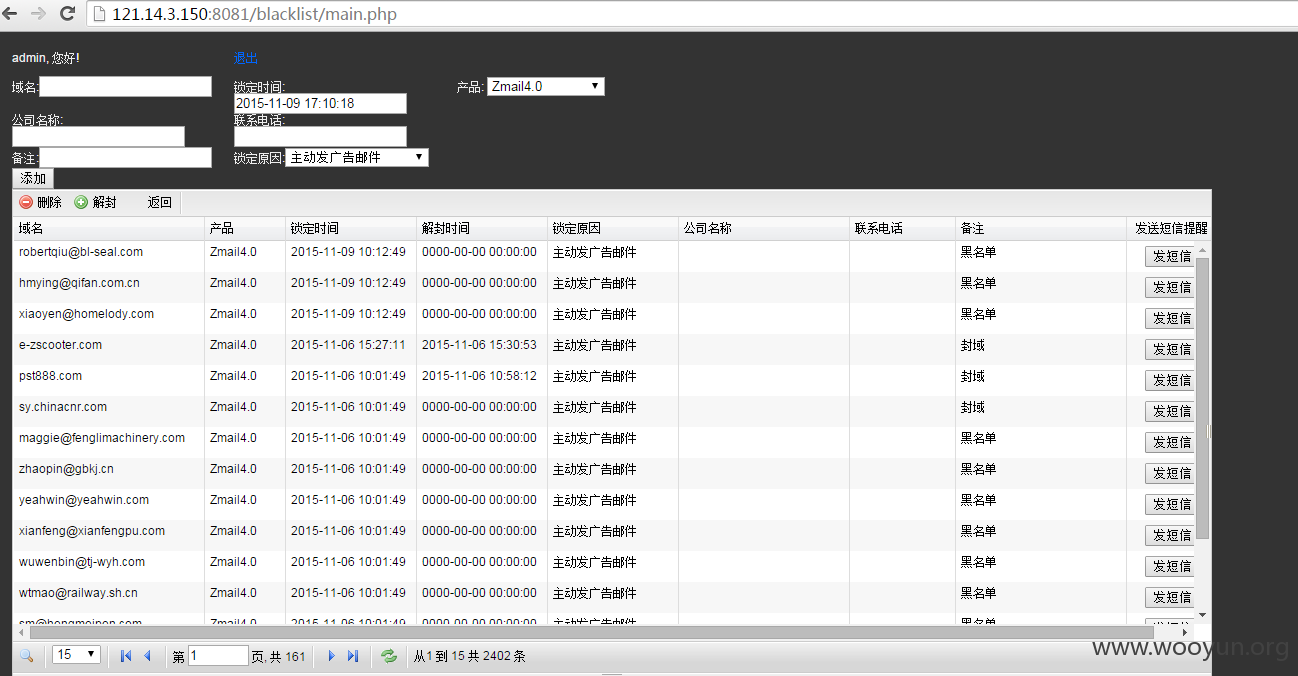1298x676 pixels.
Task: Click the 2015-11-06 15:30:53 unlock time
Action: tap(479, 345)
